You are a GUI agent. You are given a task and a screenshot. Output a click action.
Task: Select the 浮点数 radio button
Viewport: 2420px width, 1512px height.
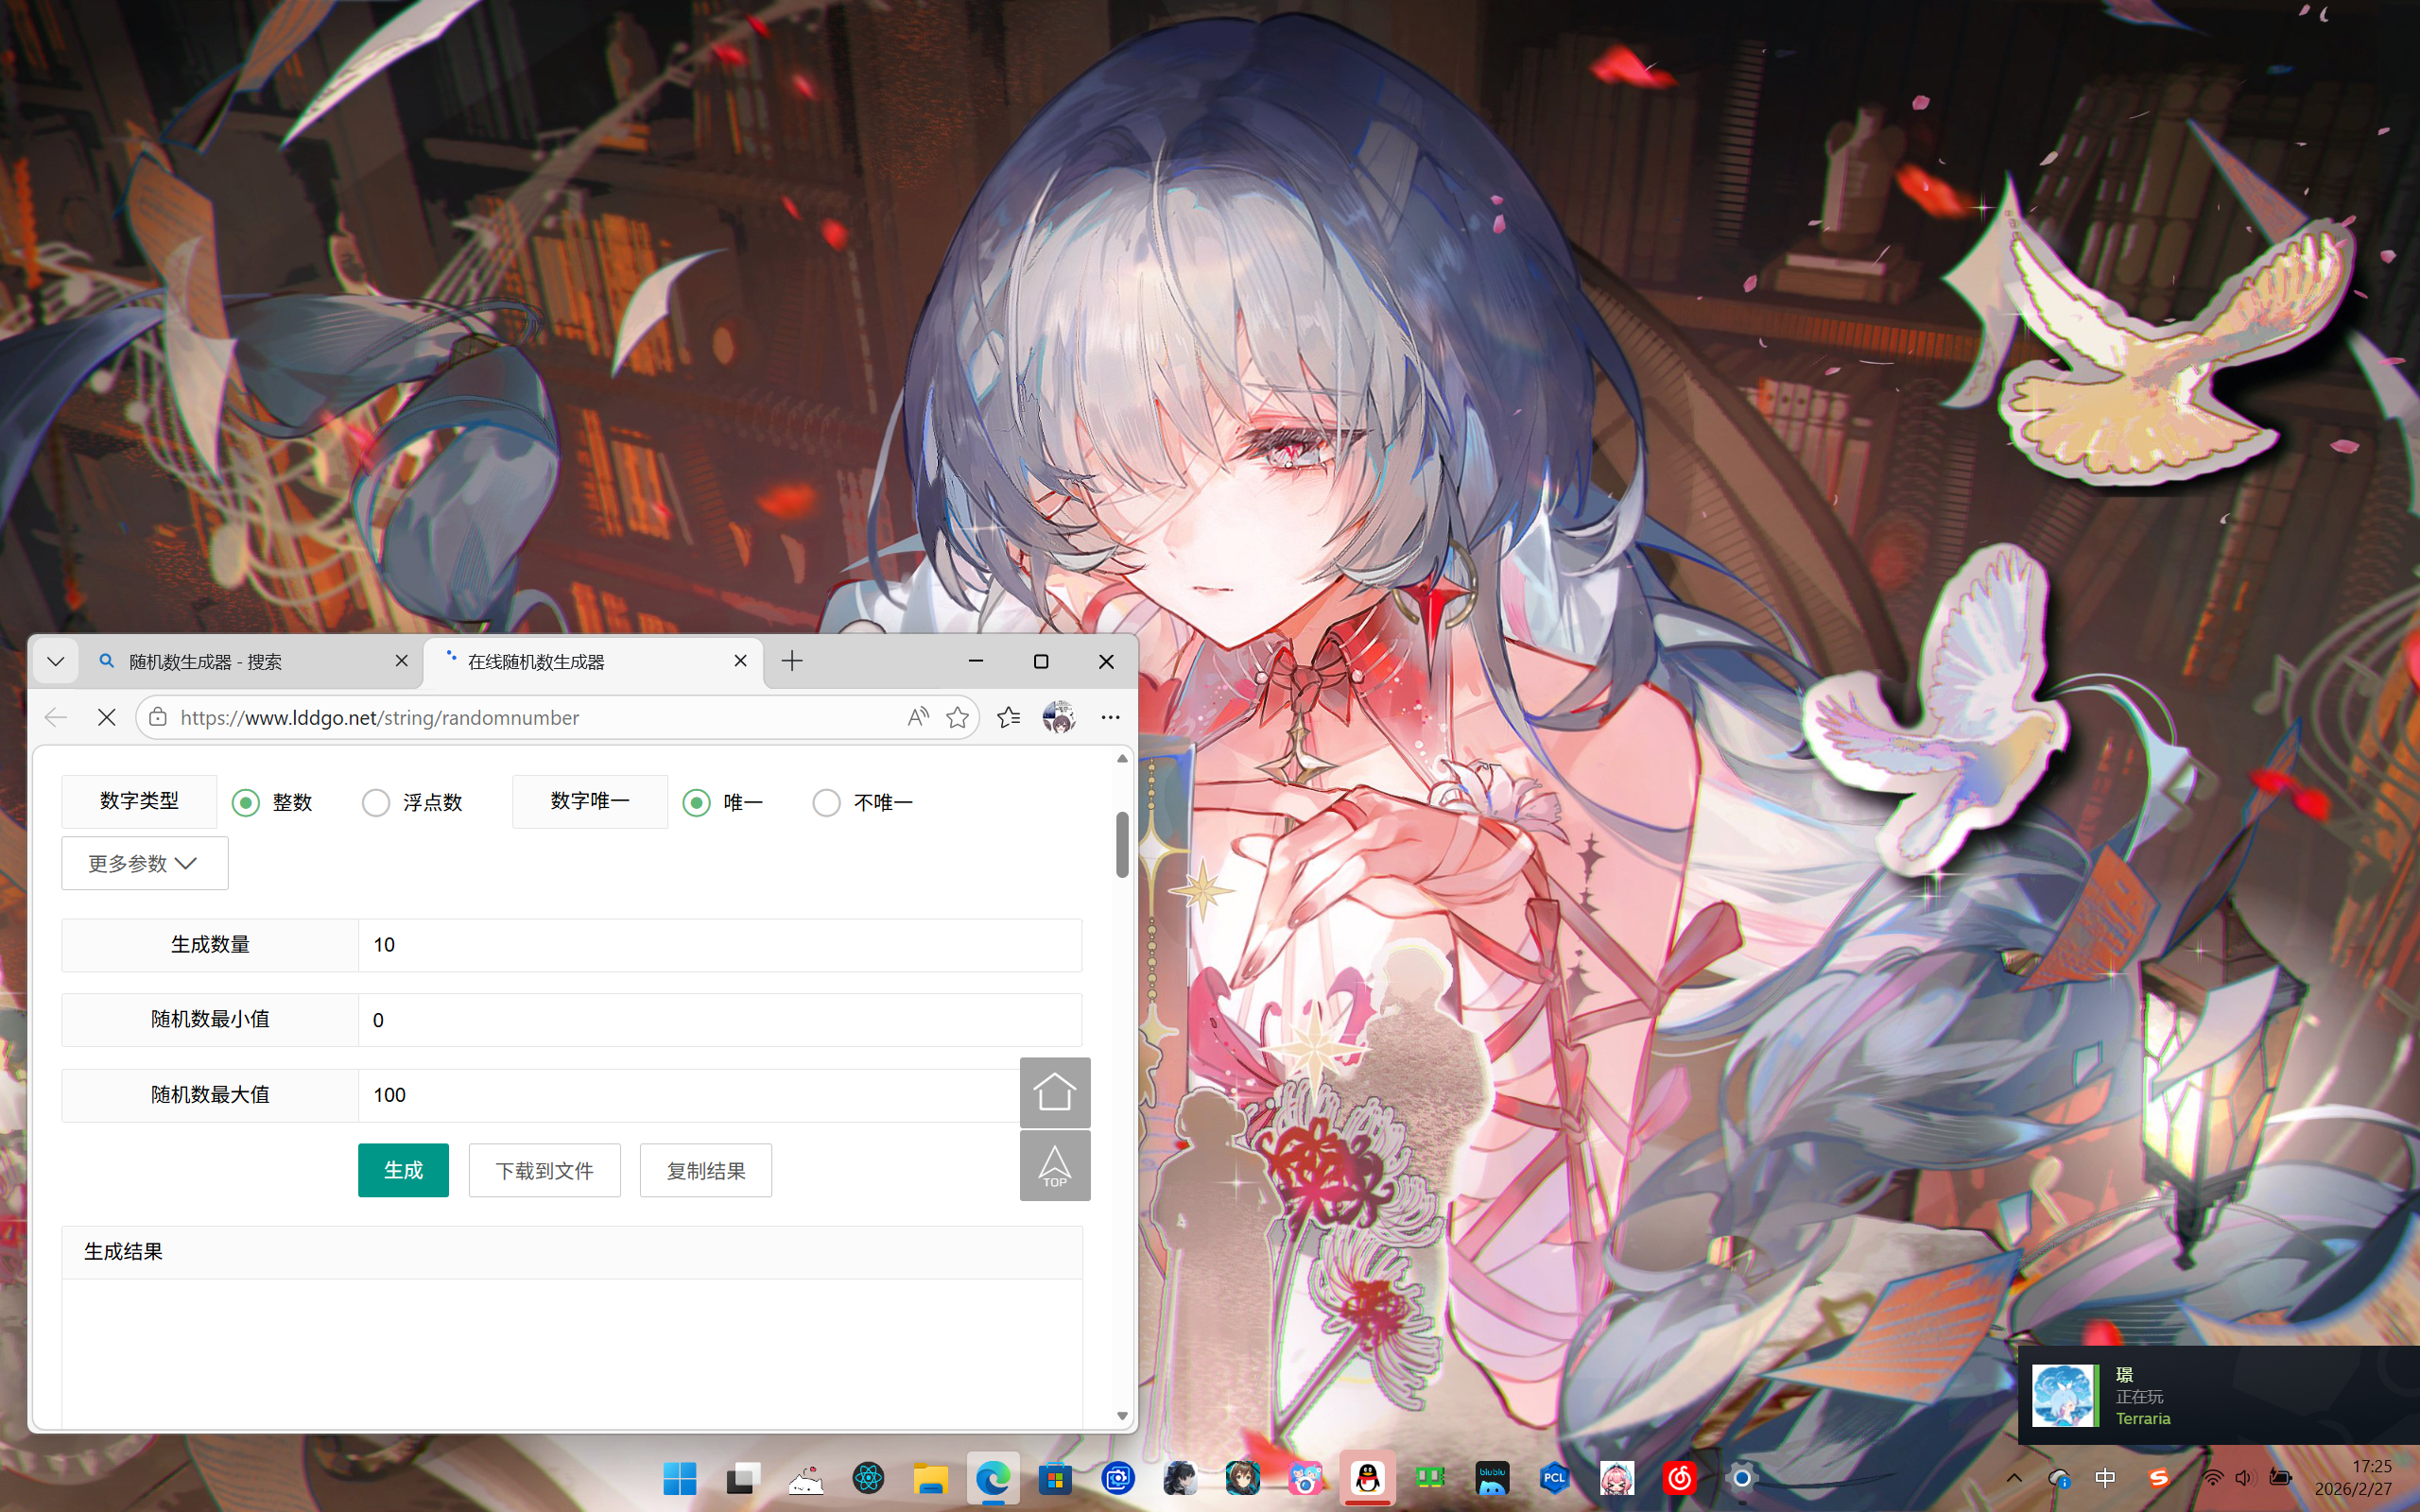[376, 802]
